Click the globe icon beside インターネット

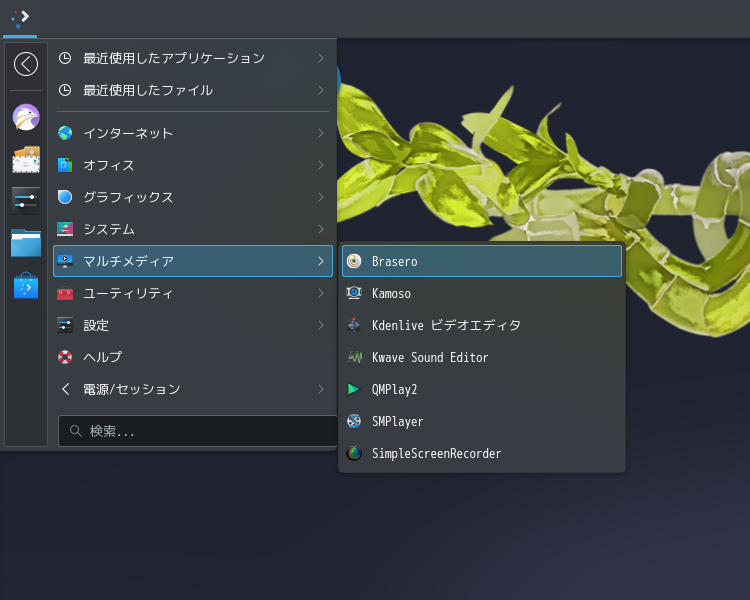pos(65,133)
